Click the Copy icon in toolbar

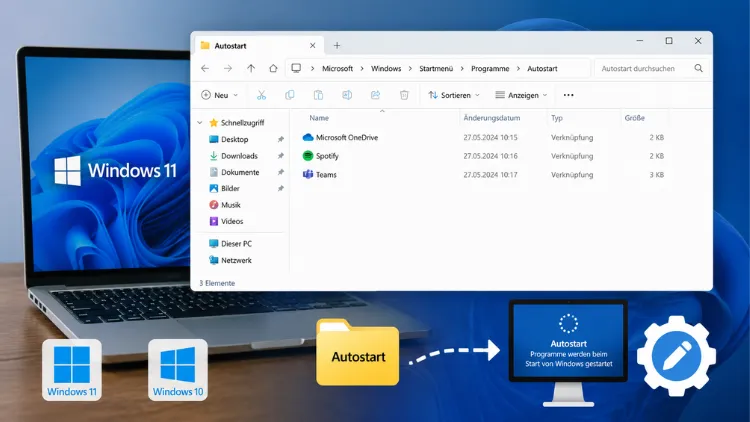point(289,95)
